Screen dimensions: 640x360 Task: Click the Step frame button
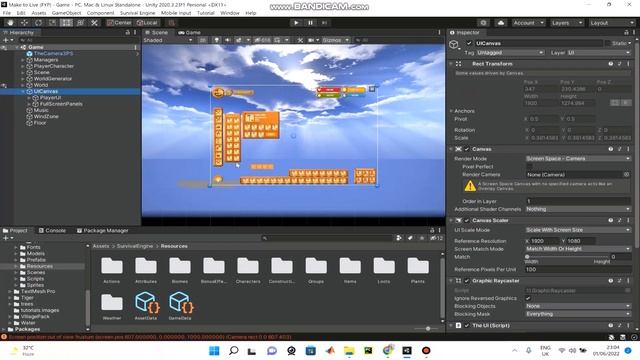tap(324, 23)
